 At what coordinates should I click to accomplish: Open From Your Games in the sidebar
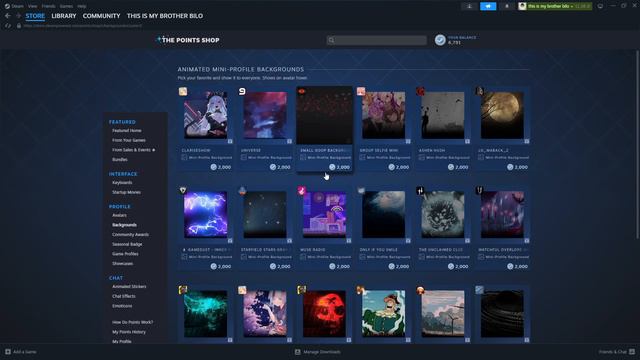click(129, 140)
